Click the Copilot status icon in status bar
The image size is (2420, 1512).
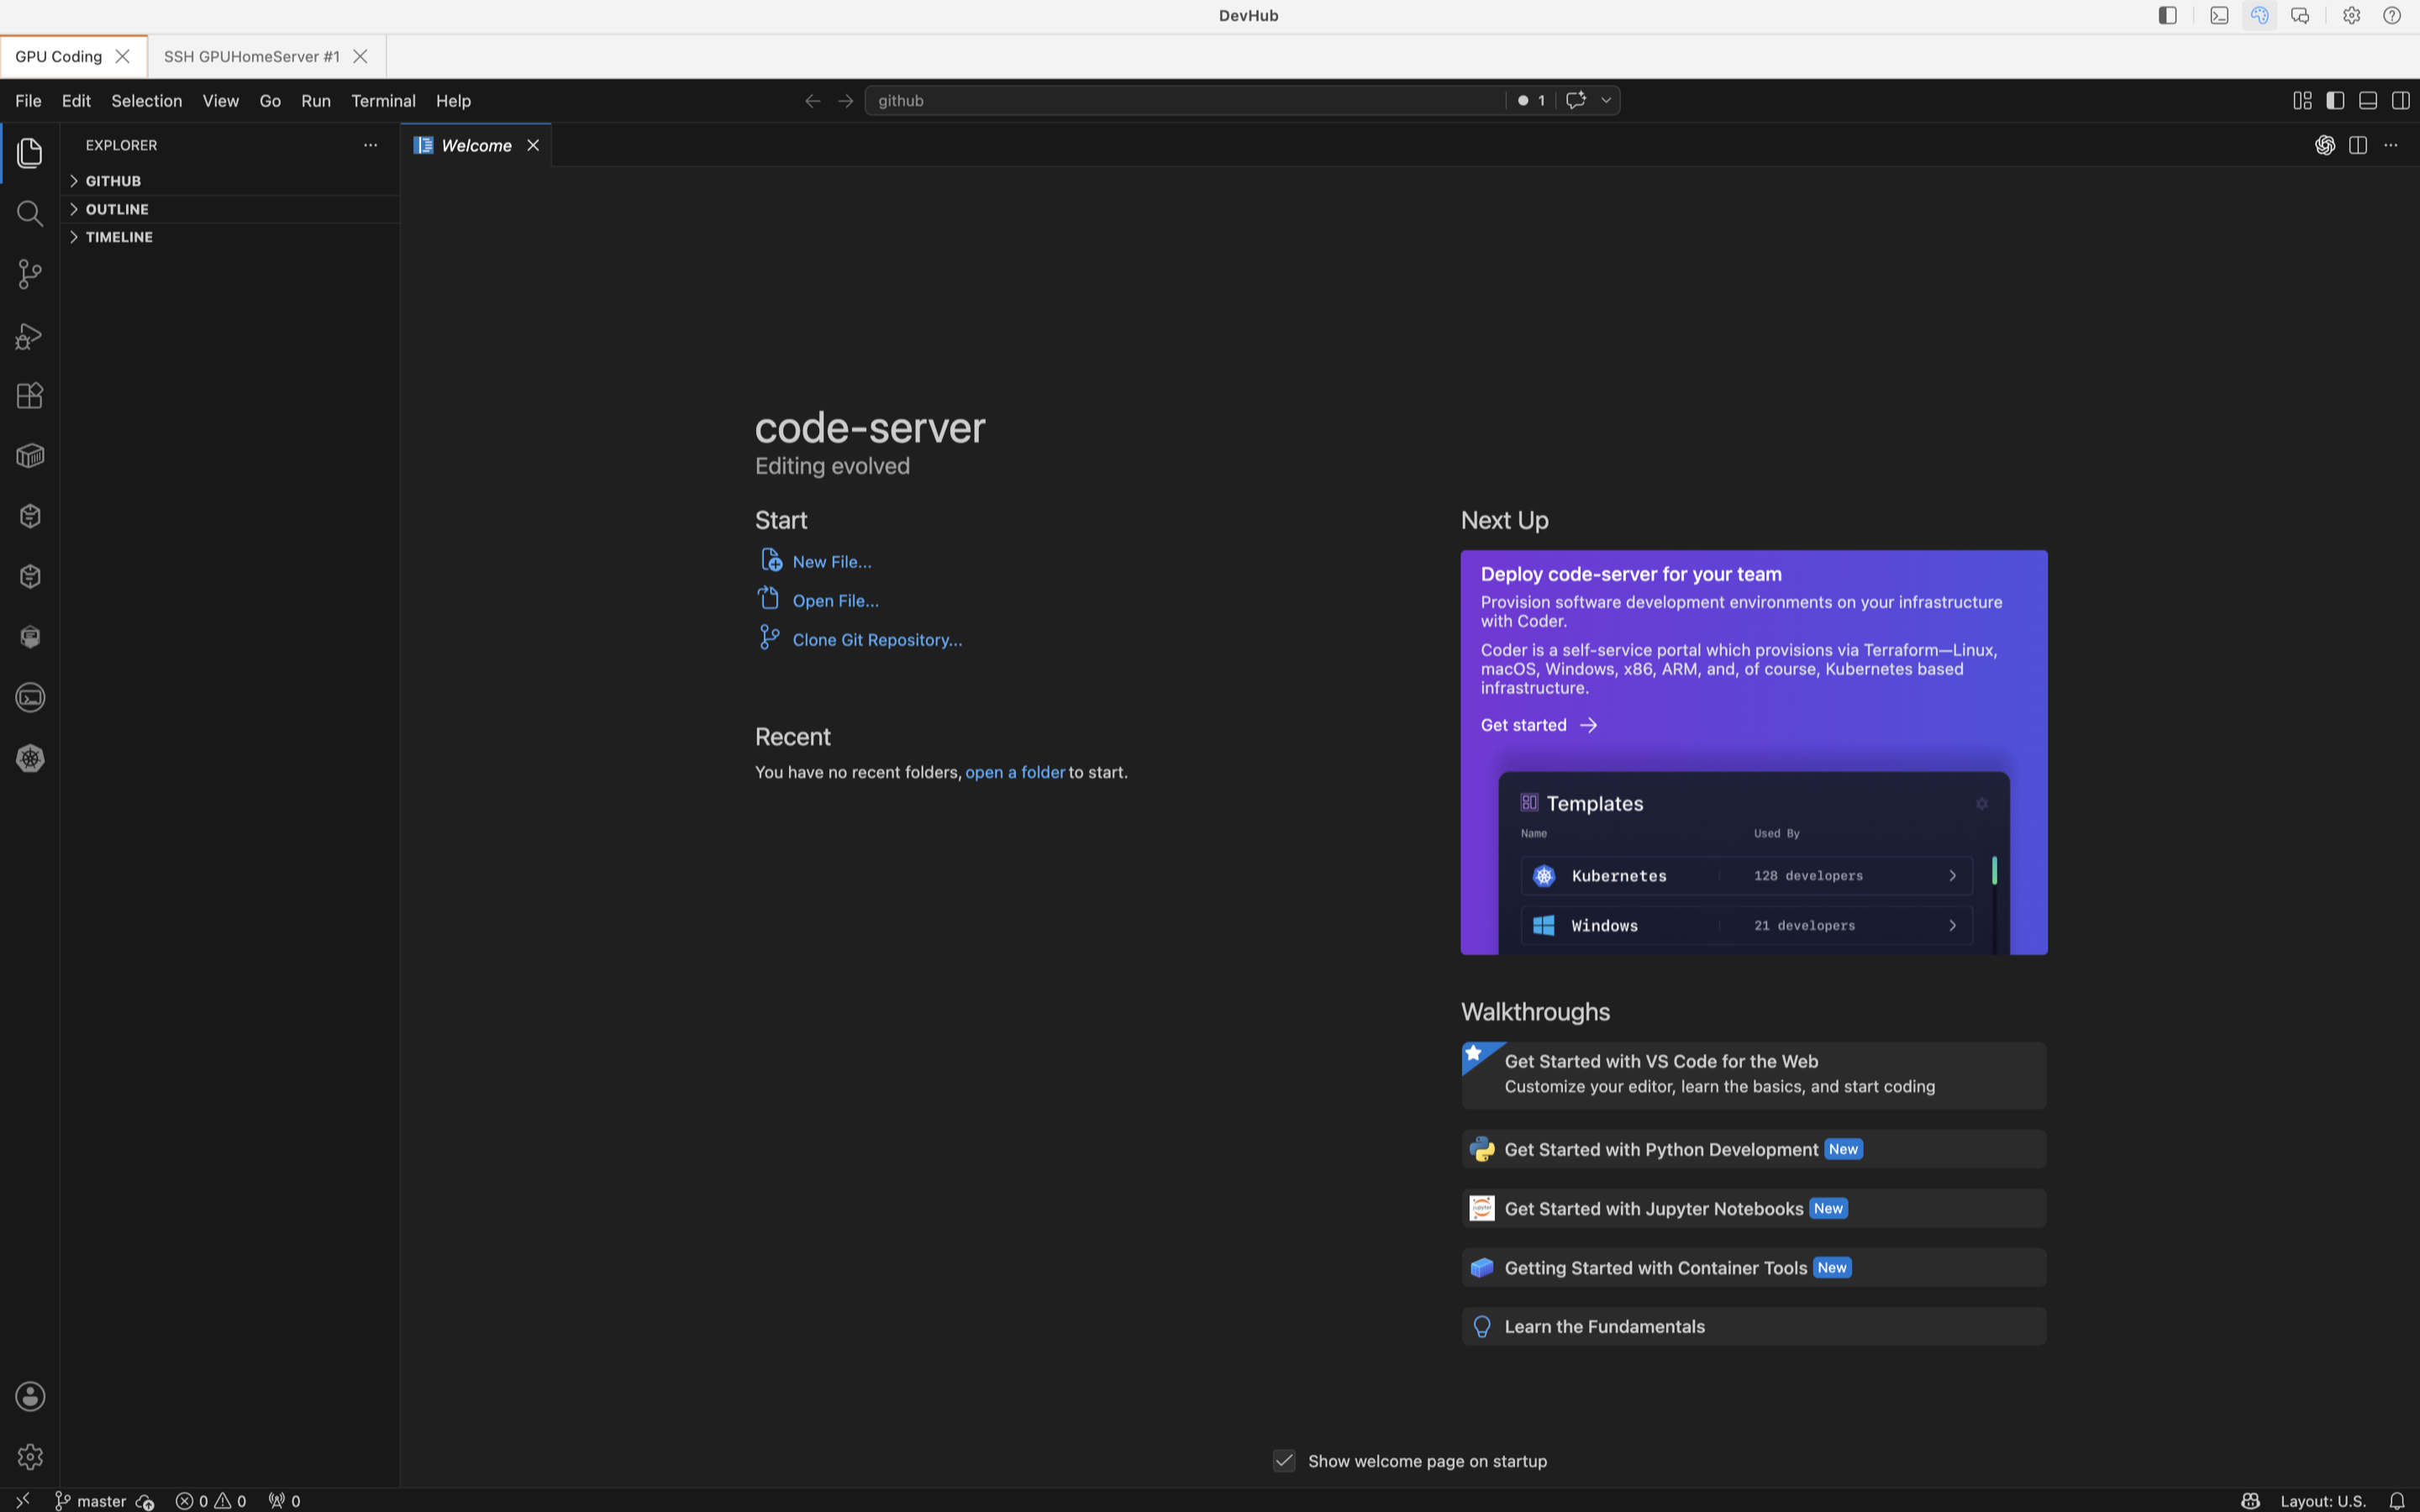point(2250,1501)
